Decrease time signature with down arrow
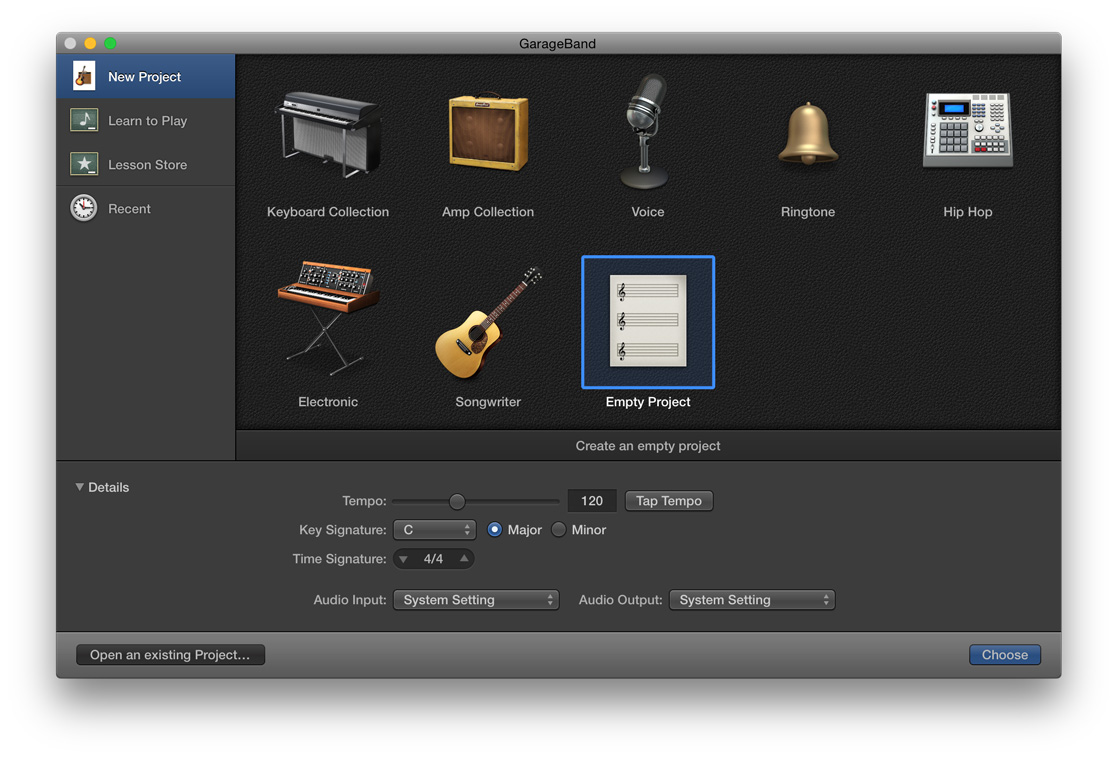The height and width of the screenshot is (758, 1117). [403, 559]
